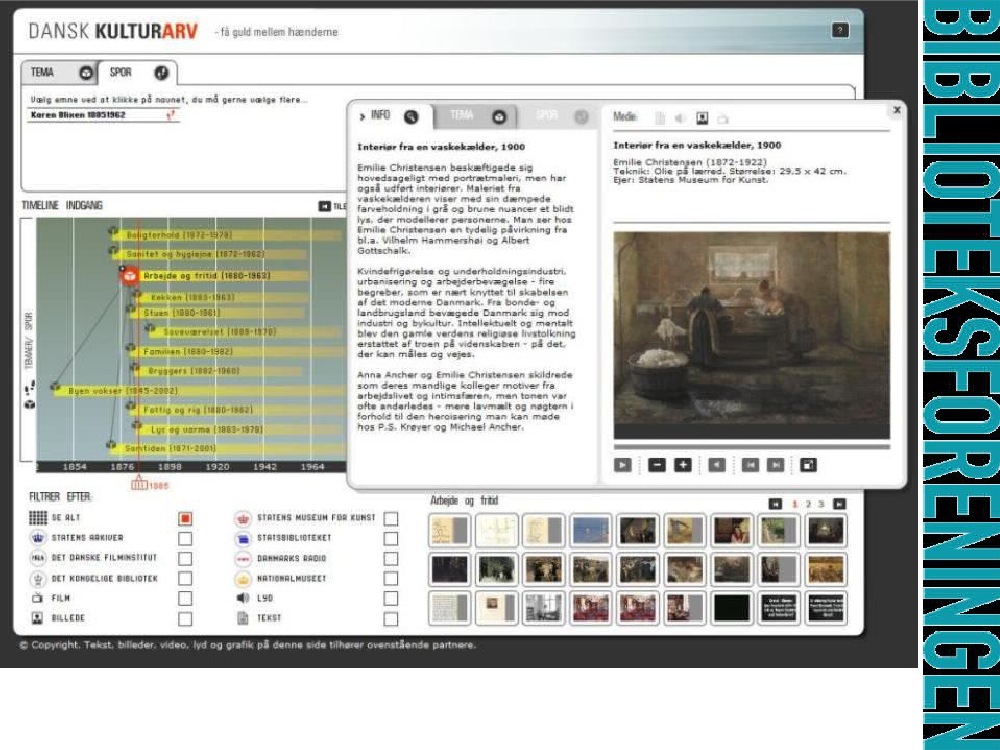Check the Danmarks Radio filter checkbox
This screenshot has width=1000, height=750.
391,559
